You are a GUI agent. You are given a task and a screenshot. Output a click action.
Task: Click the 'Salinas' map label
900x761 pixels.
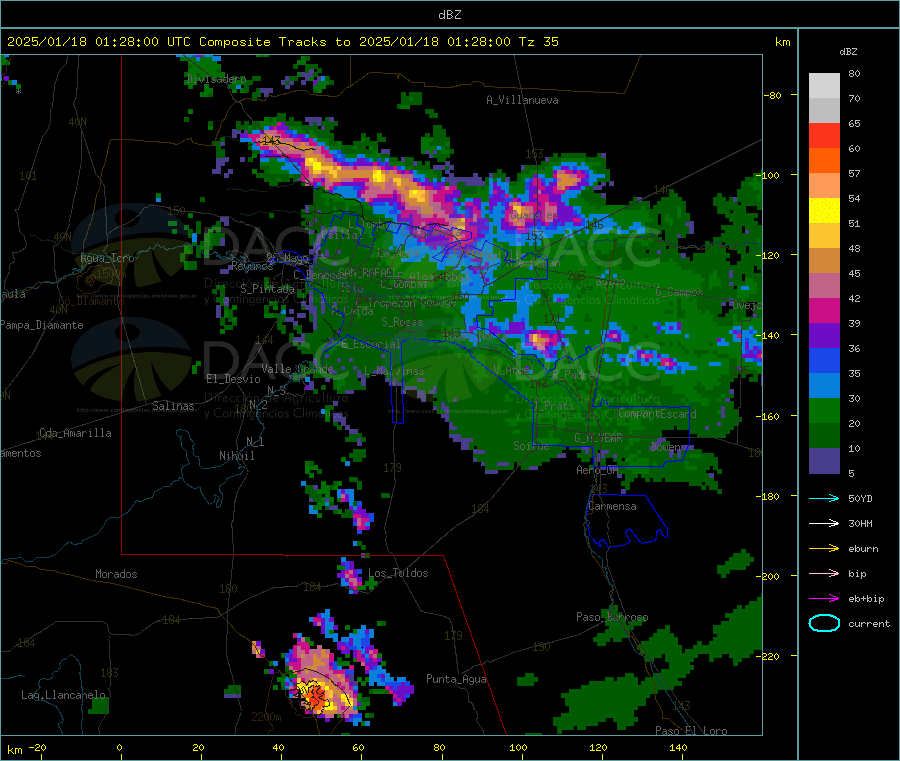(173, 406)
